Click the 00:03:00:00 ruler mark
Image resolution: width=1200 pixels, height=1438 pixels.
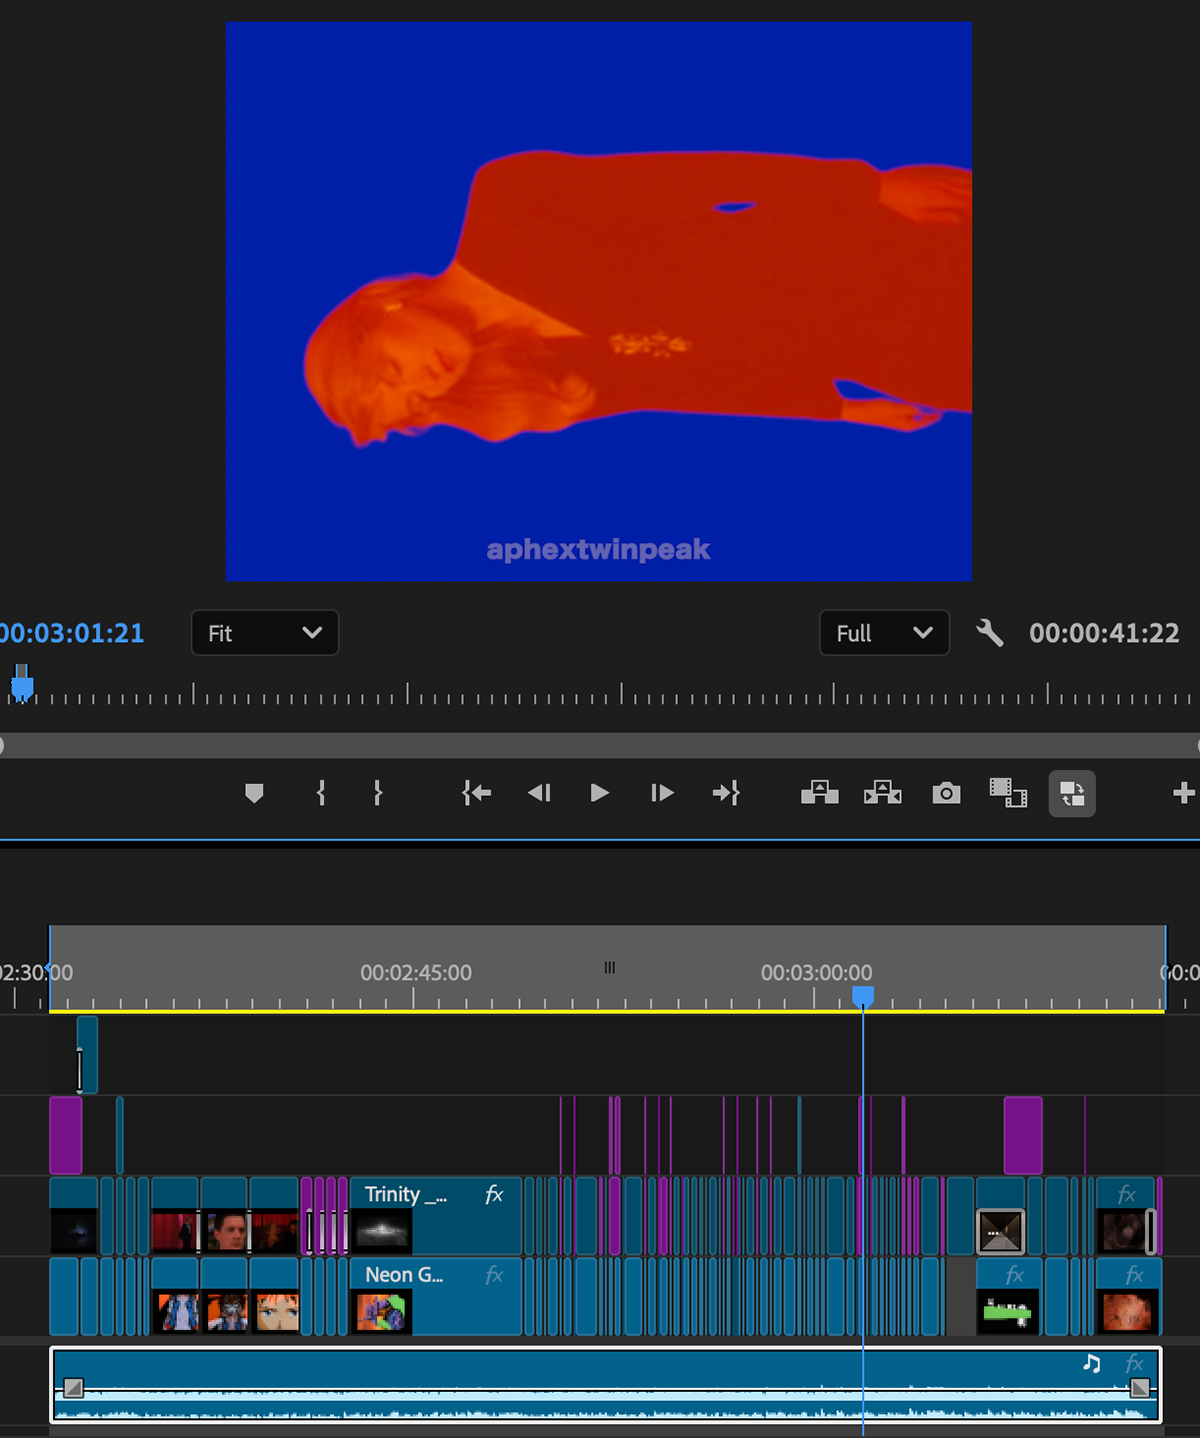click(x=816, y=972)
